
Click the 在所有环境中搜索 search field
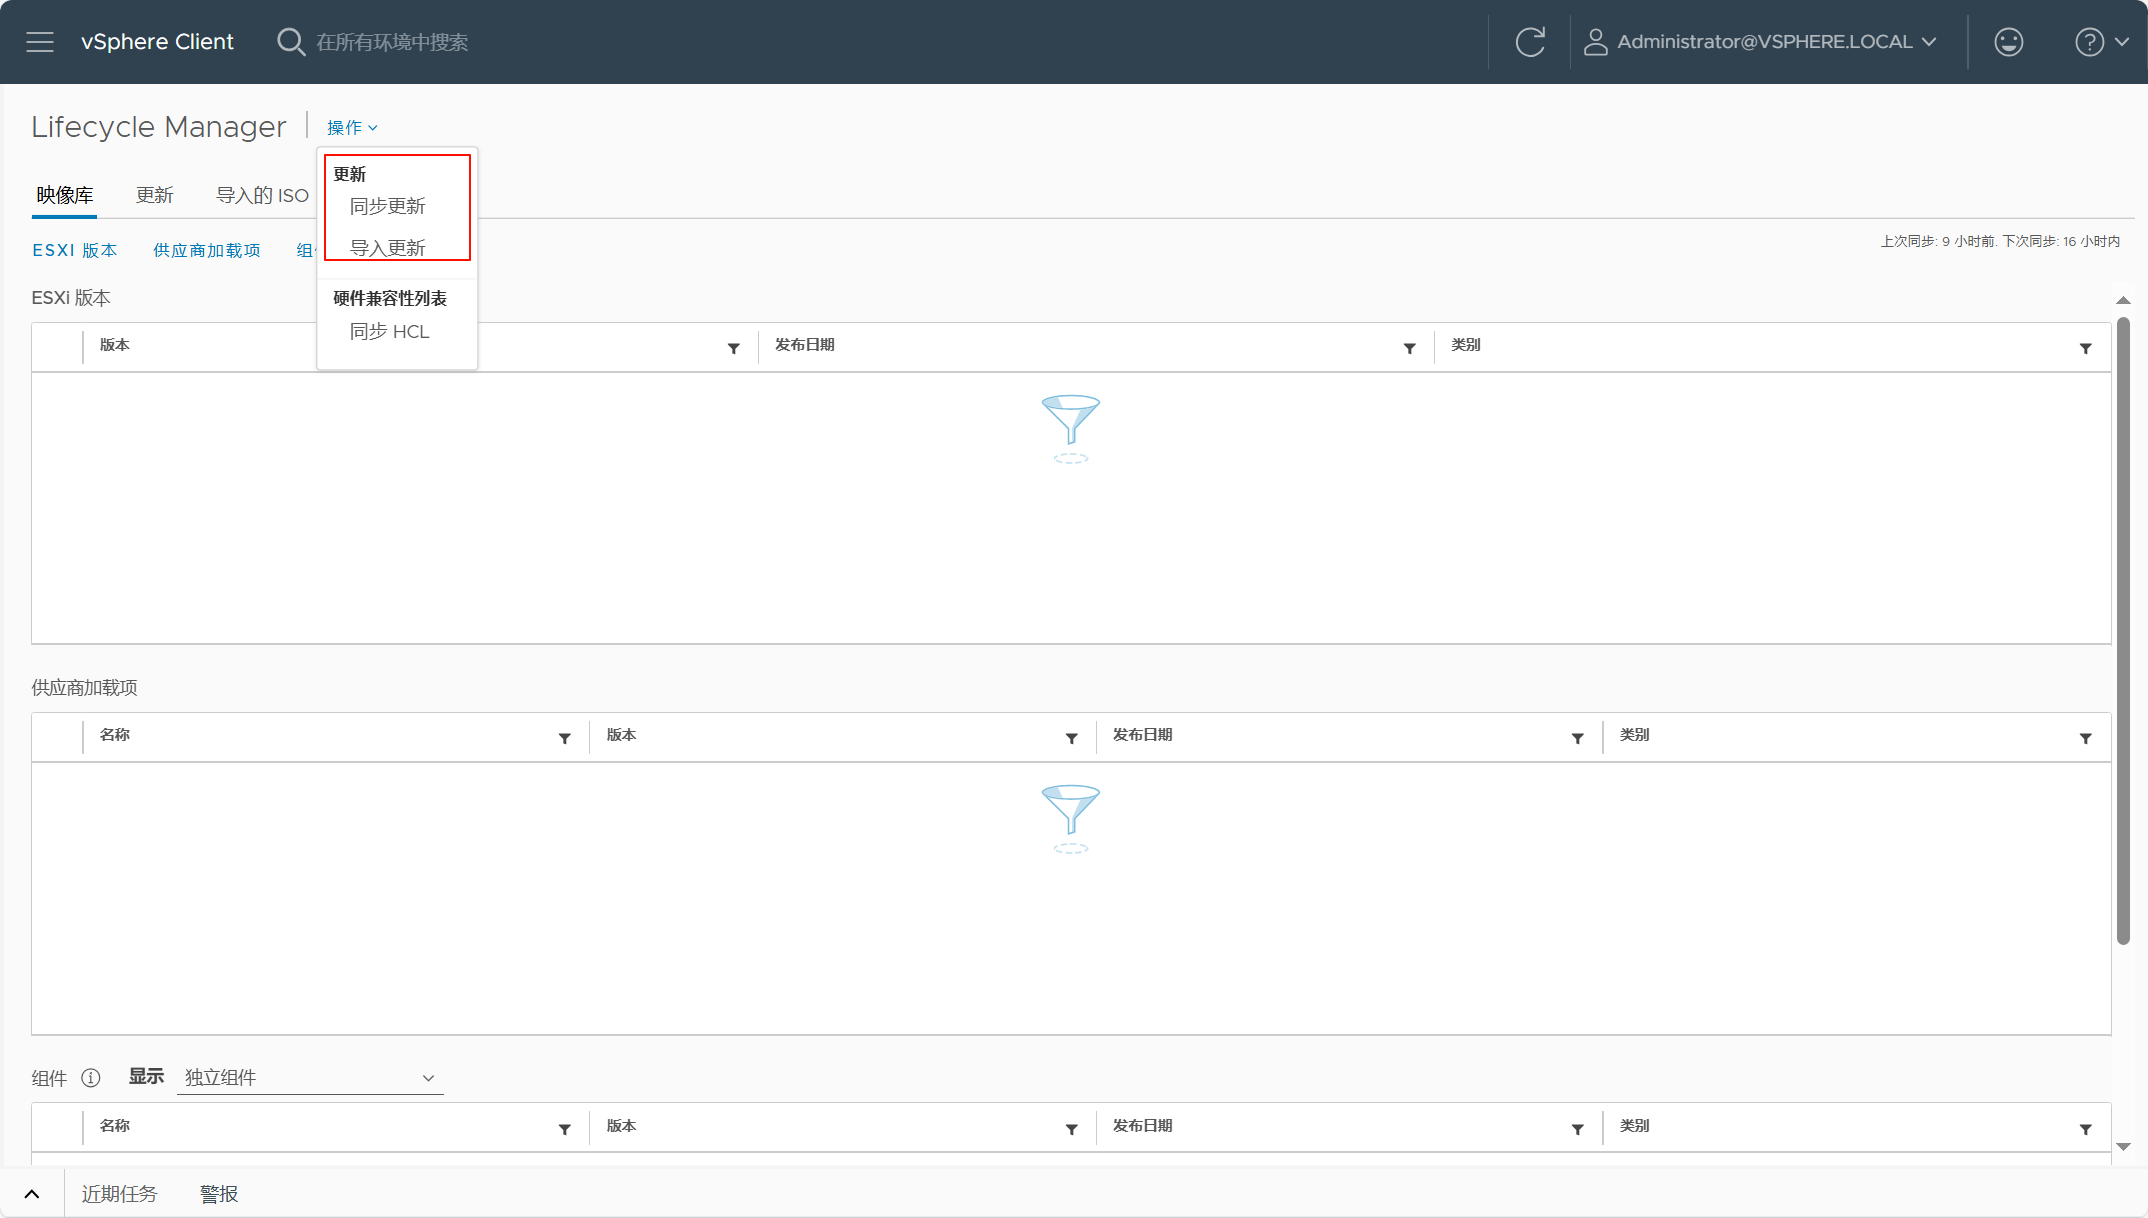tap(392, 42)
